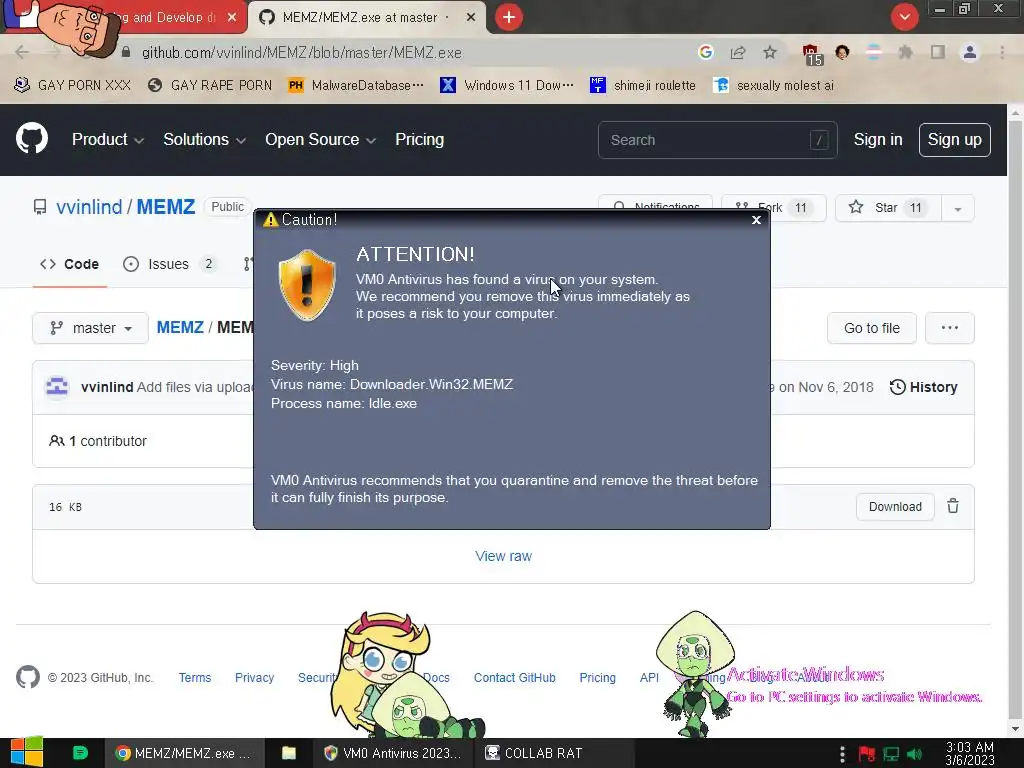Open the Extensions puzzle piece menu
1024x768 pixels.
pyautogui.click(x=905, y=52)
